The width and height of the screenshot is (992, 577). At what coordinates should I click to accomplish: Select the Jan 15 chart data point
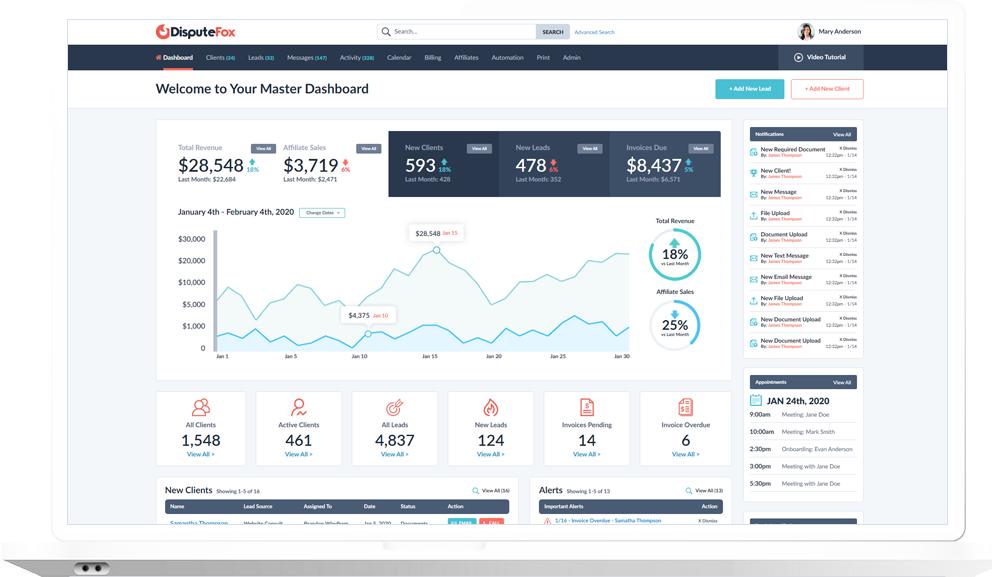[436, 250]
